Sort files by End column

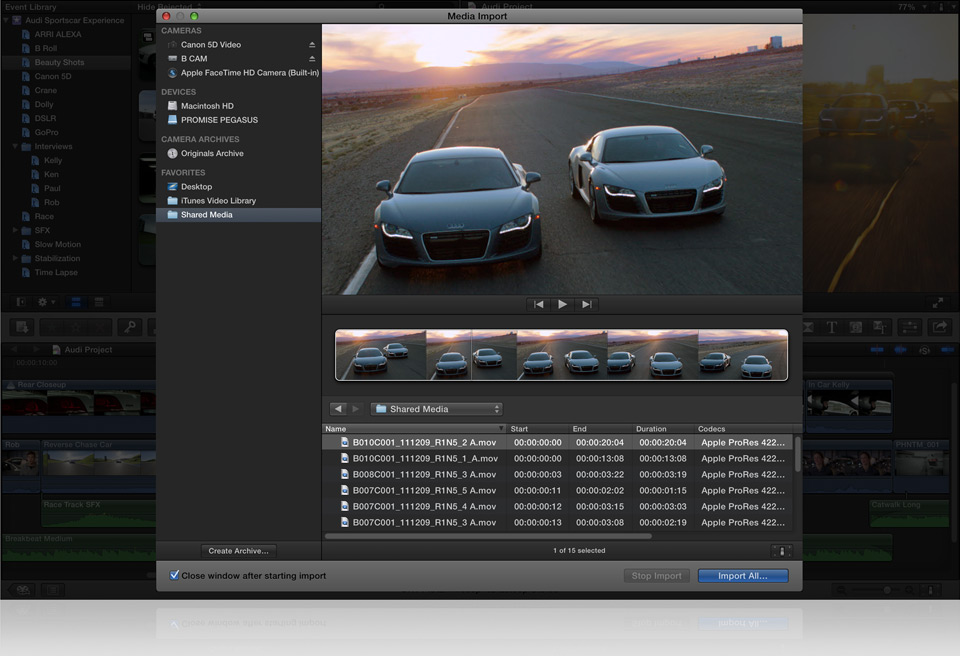pos(601,429)
